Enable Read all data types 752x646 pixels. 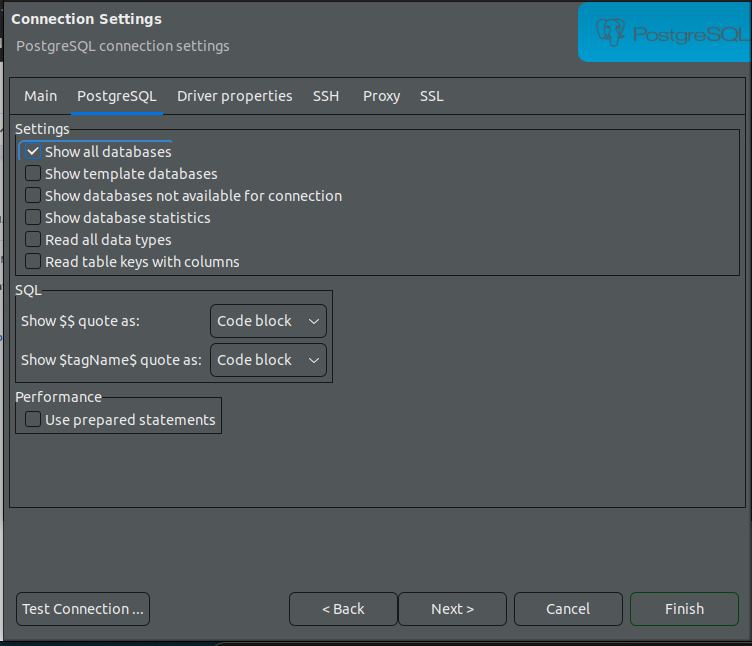tap(33, 240)
